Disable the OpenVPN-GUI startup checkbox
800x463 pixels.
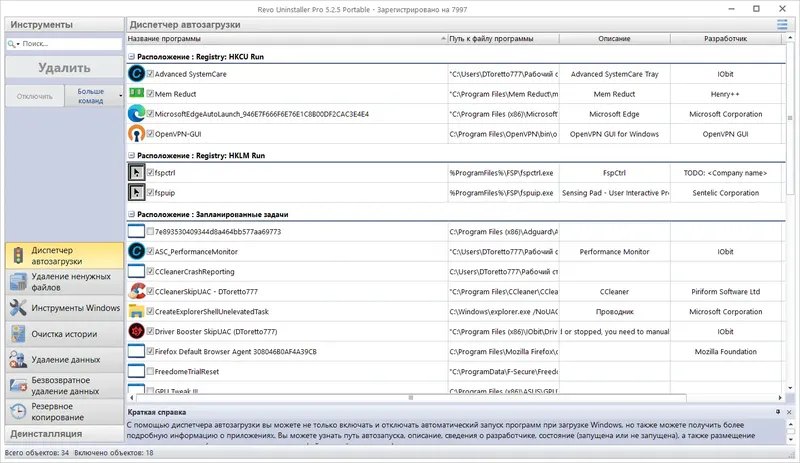pos(150,134)
